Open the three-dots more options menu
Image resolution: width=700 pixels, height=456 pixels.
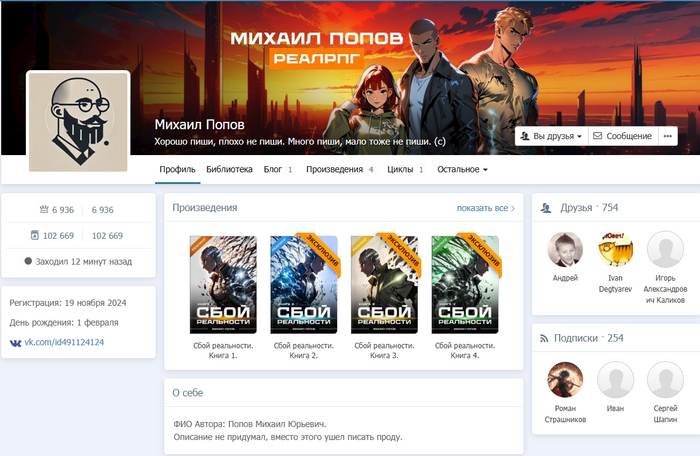[667, 136]
